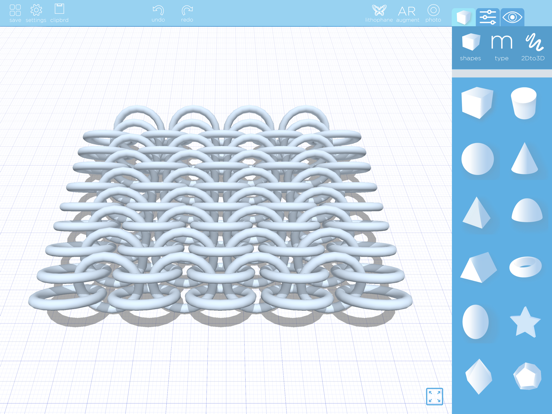The image size is (552, 414).
Task: Add a cylinder shape
Action: point(524,103)
